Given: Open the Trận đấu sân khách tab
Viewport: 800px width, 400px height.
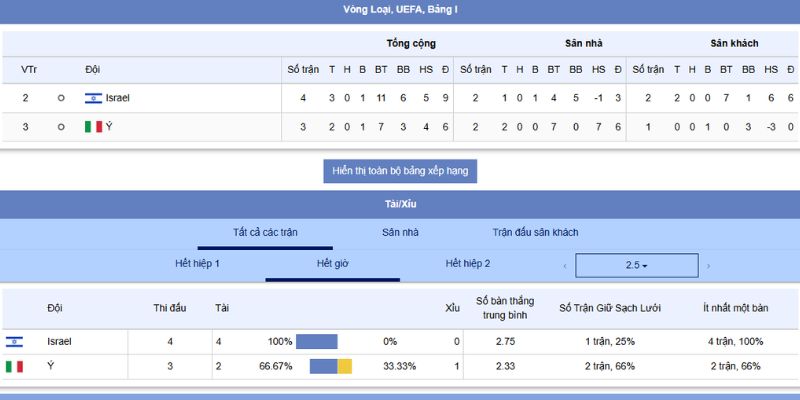Looking at the screenshot, I should 535,233.
